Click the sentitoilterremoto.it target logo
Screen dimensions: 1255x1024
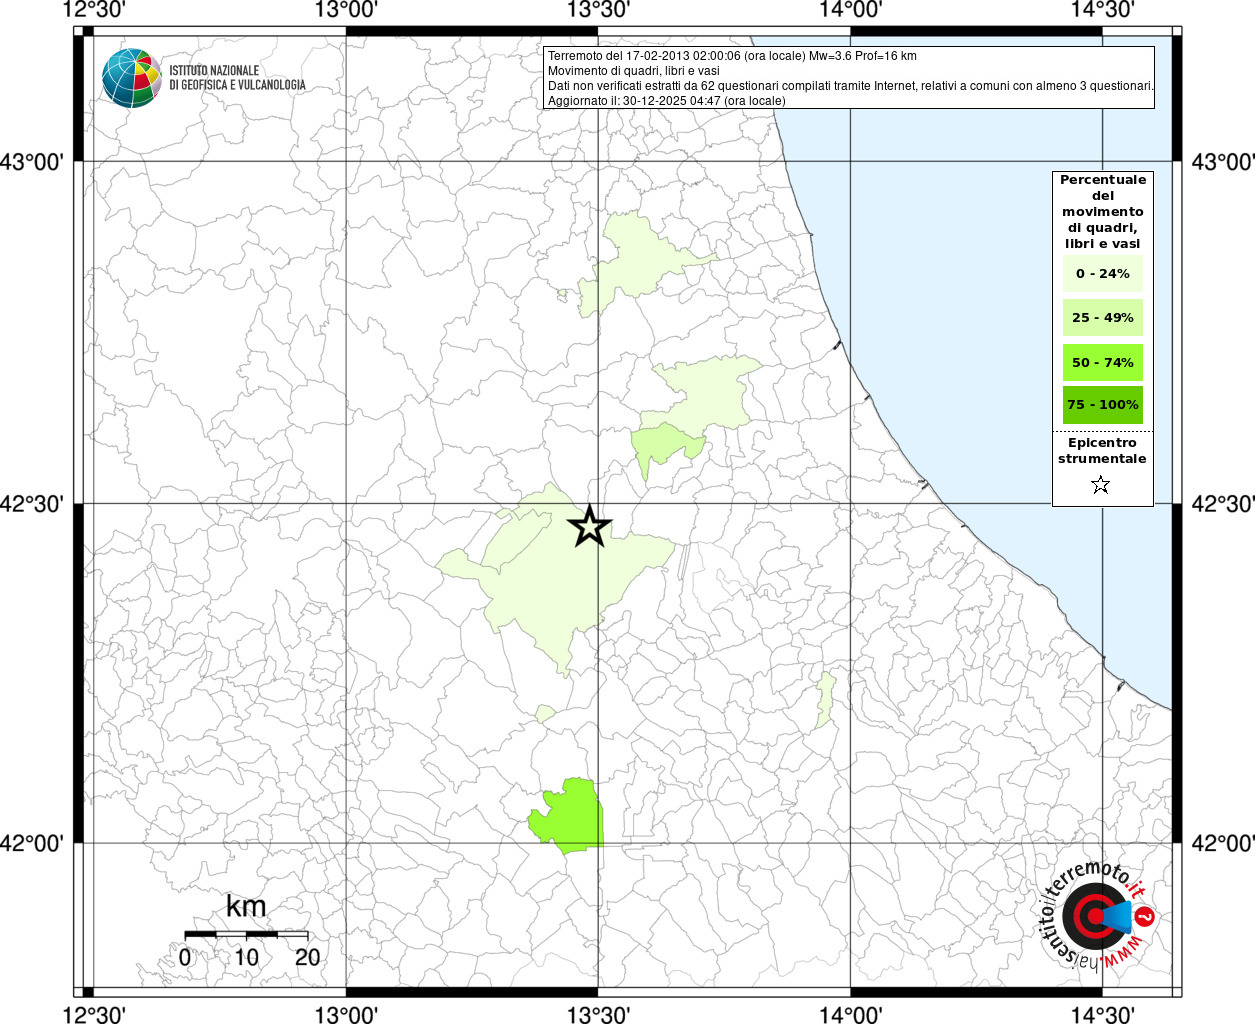(x=1099, y=917)
